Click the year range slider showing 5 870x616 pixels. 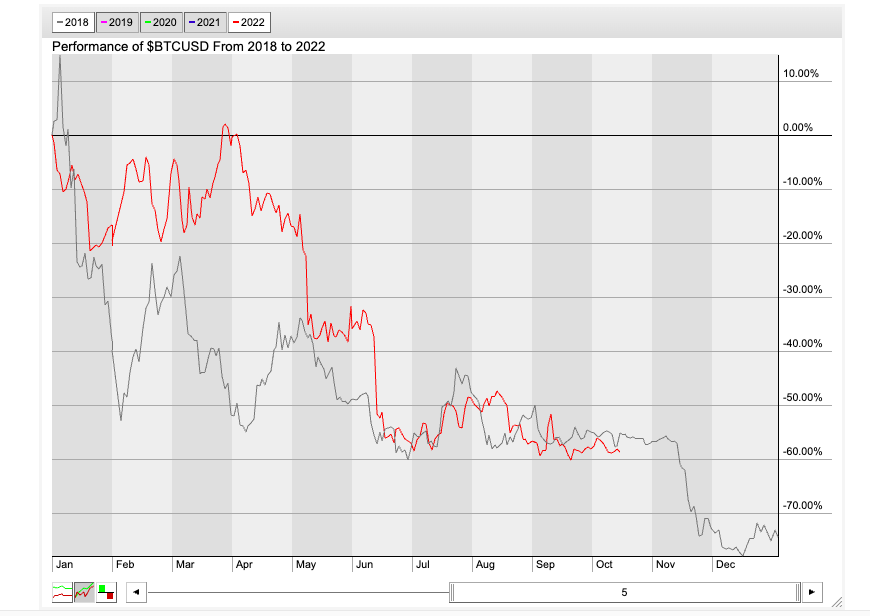click(625, 592)
